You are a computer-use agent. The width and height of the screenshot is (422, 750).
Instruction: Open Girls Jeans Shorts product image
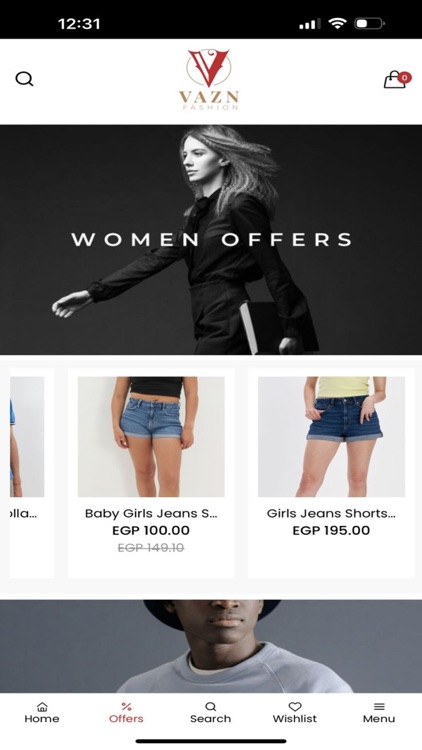(332, 437)
